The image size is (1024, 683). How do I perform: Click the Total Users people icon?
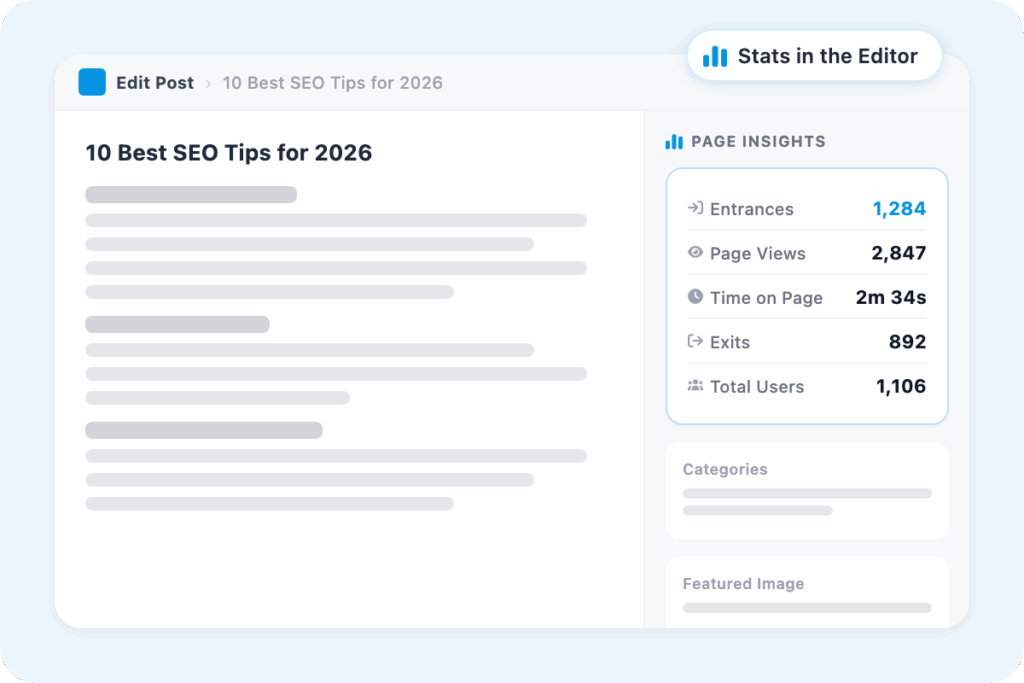pyautogui.click(x=695, y=386)
